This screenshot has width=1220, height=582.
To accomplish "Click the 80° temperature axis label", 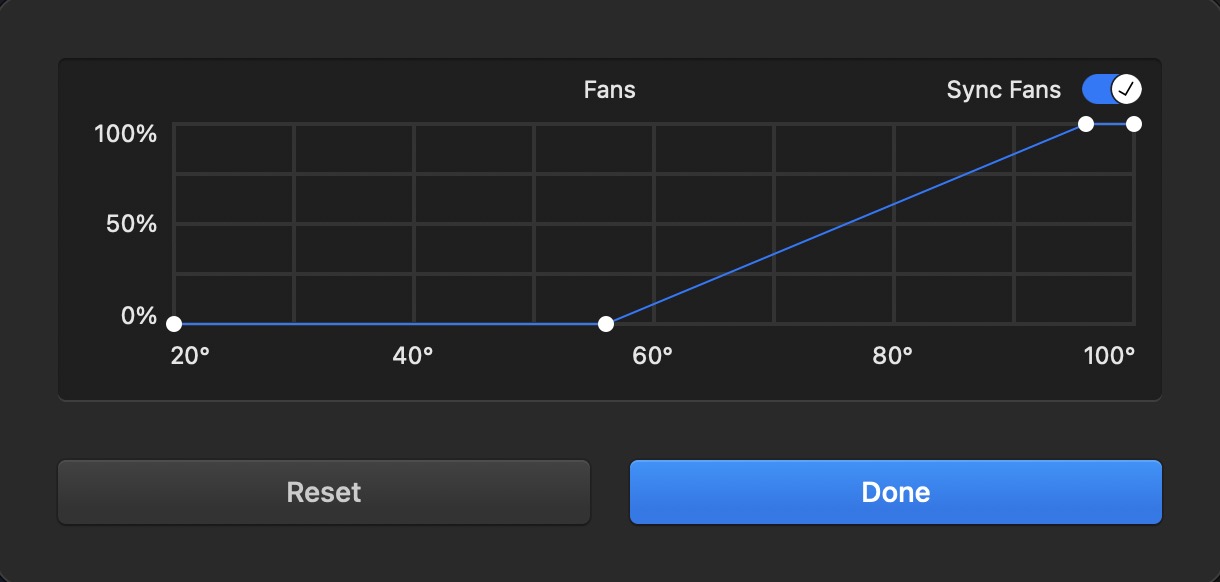I will pyautogui.click(x=893, y=356).
